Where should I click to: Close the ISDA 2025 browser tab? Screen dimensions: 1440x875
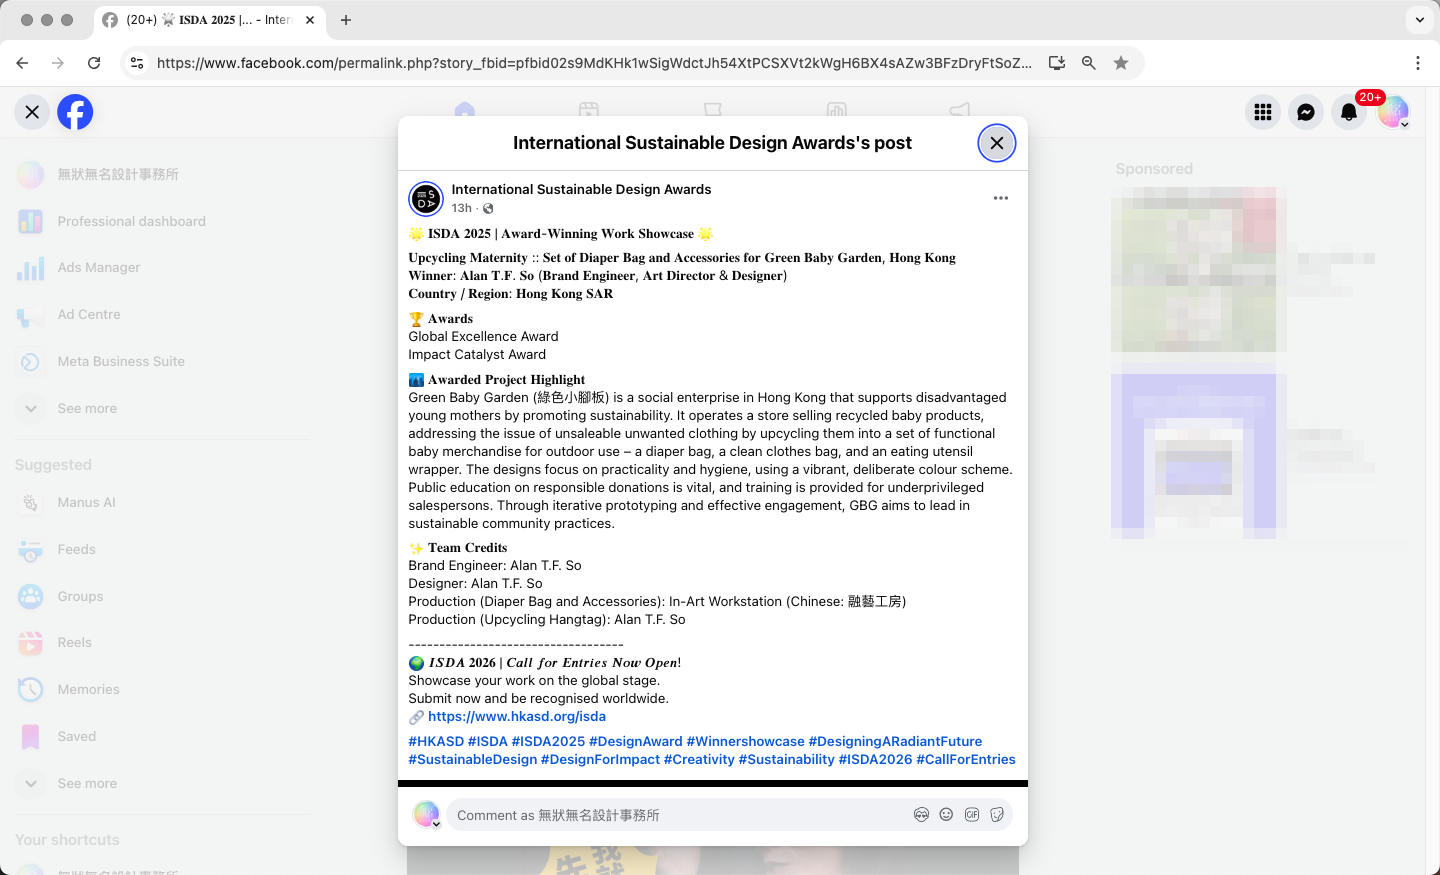click(x=310, y=20)
